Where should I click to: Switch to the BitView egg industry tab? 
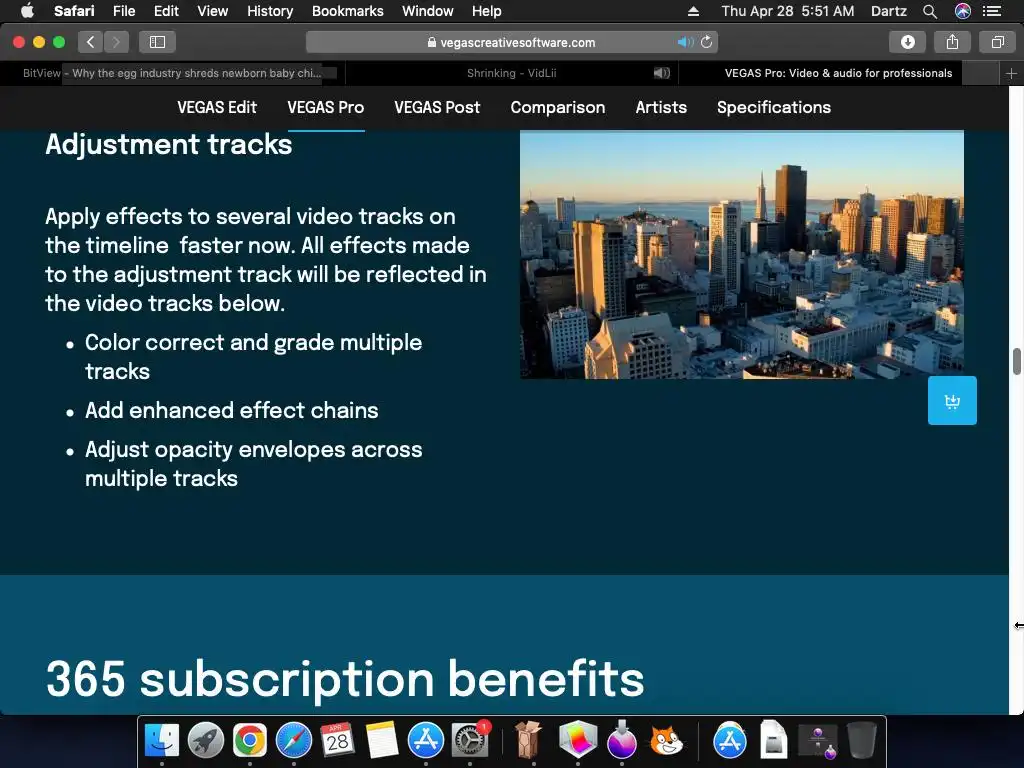pyautogui.click(x=172, y=73)
